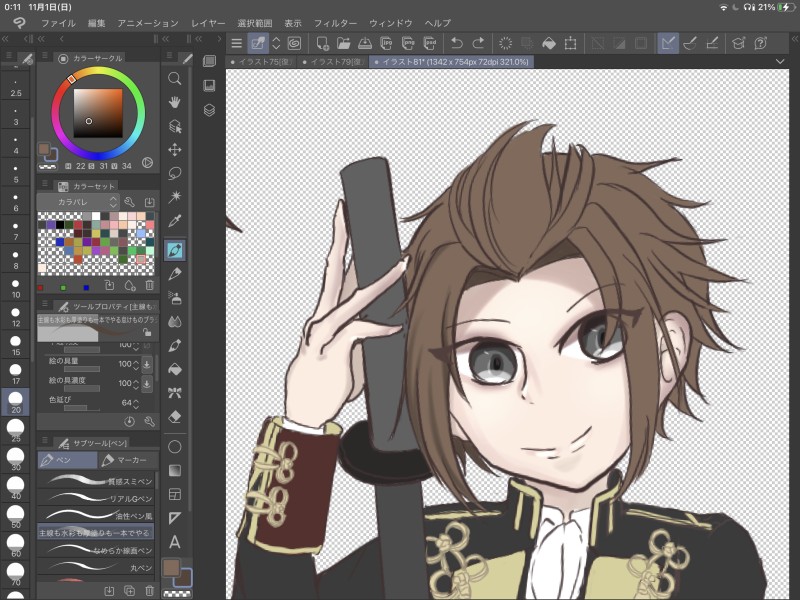Open the 編集 menu
Image resolution: width=800 pixels, height=600 pixels.
coord(96,23)
